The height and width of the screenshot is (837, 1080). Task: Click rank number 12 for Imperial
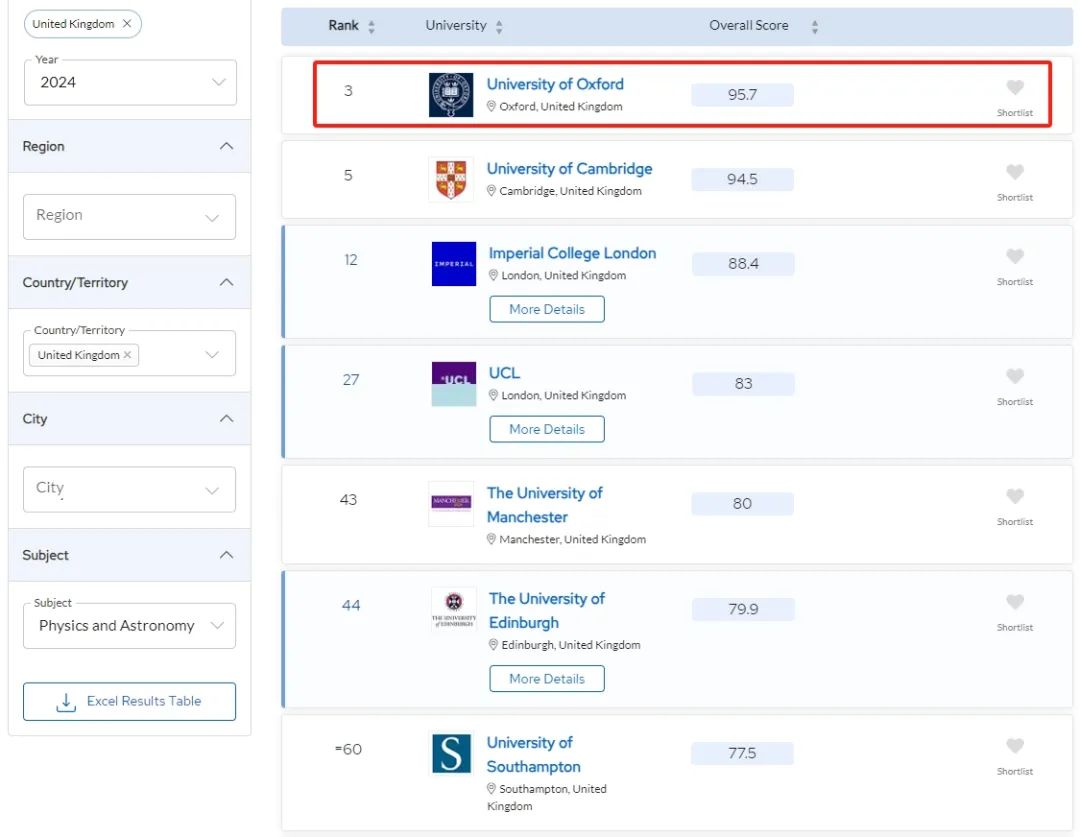[x=351, y=260]
